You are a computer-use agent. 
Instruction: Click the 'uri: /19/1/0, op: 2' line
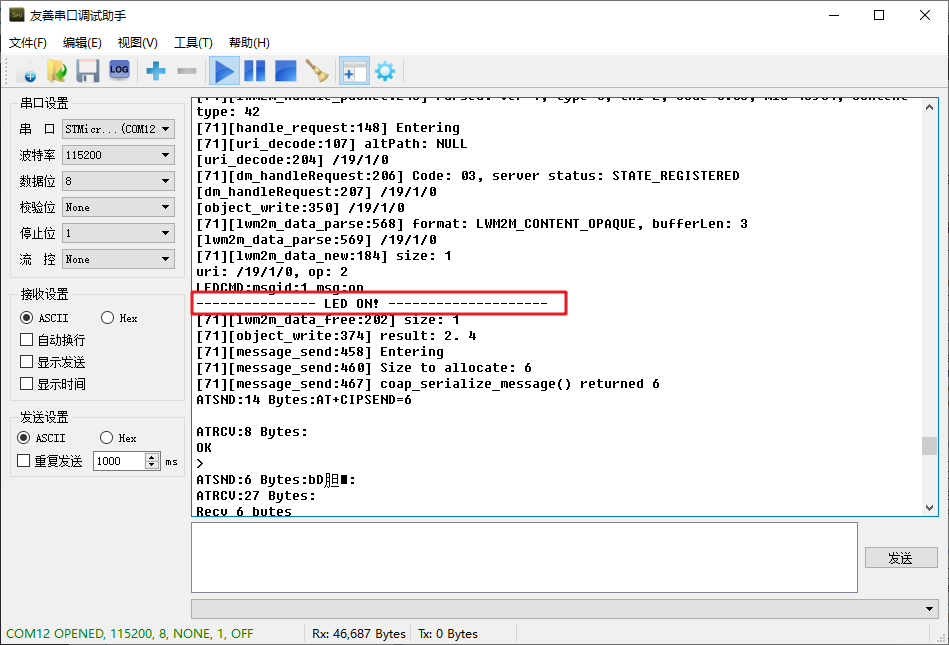272,271
